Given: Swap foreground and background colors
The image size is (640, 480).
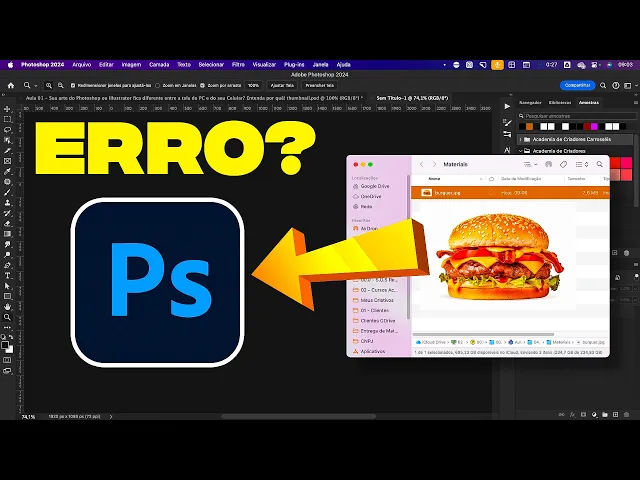Looking at the screenshot, I should pos(11,337).
